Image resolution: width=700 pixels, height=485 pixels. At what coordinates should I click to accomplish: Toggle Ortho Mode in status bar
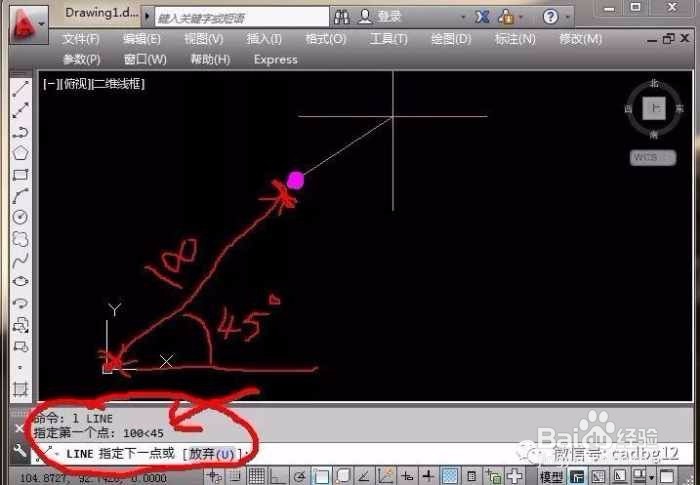(278, 477)
